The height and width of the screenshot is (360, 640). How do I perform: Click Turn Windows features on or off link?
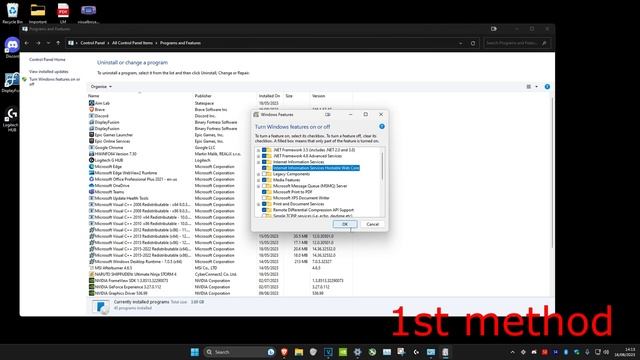(54, 81)
